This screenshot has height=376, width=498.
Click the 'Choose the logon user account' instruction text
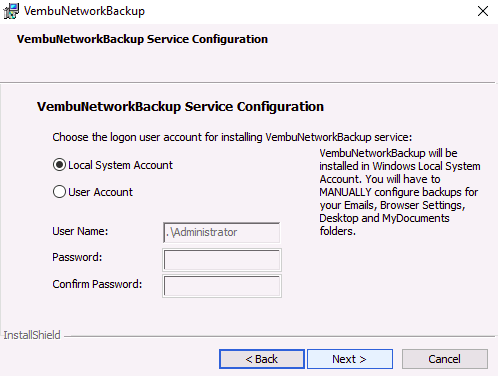[x=232, y=137]
